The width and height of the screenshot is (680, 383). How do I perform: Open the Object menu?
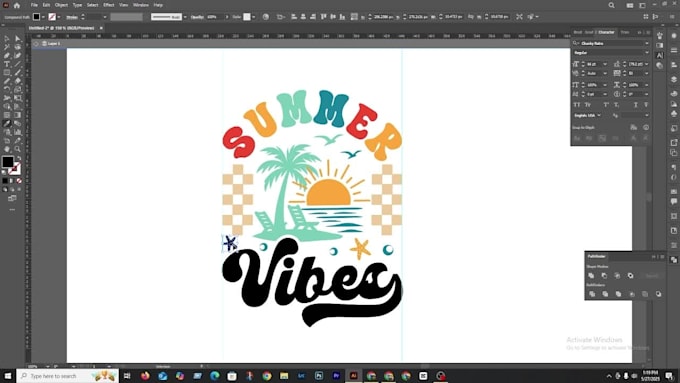[x=61, y=5]
